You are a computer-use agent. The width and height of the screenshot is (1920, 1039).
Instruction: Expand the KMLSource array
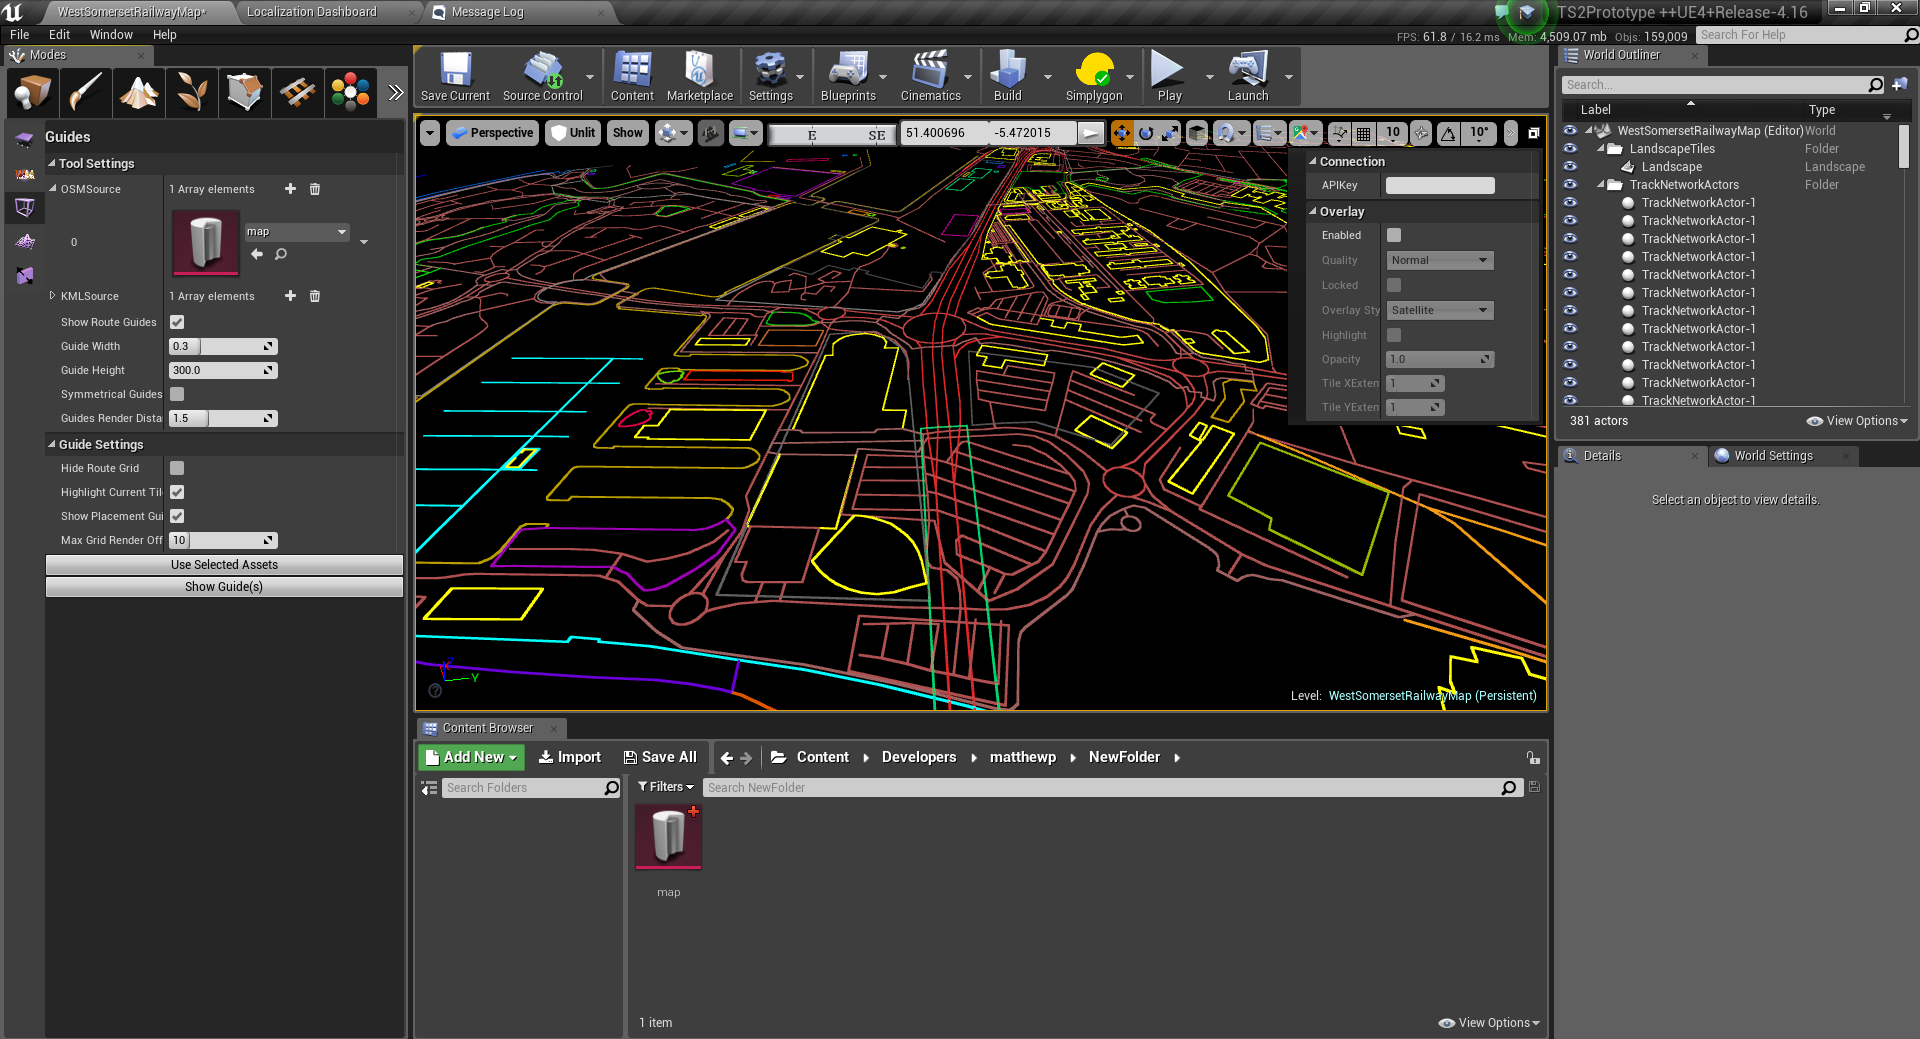(52, 296)
